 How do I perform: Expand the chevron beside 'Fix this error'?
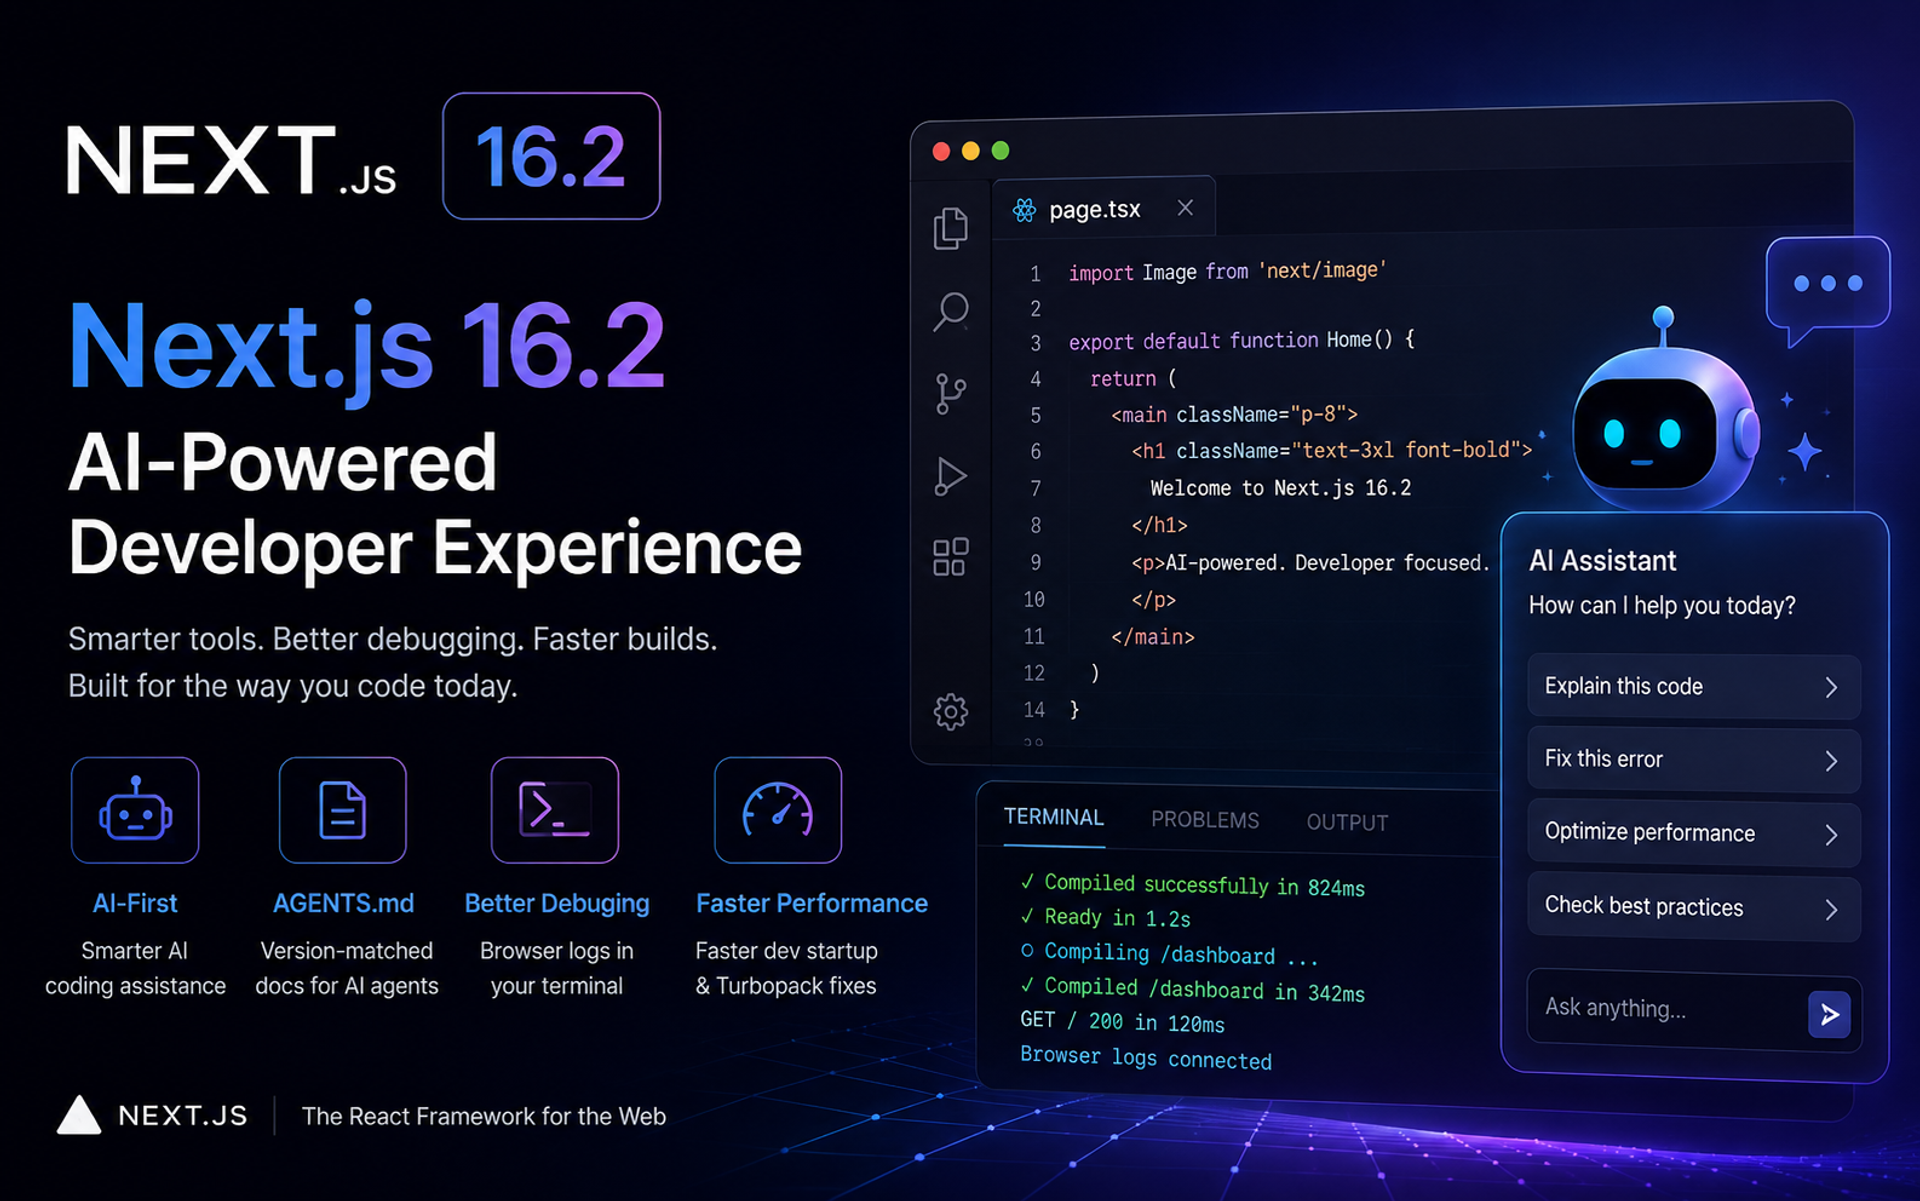[x=1831, y=761]
